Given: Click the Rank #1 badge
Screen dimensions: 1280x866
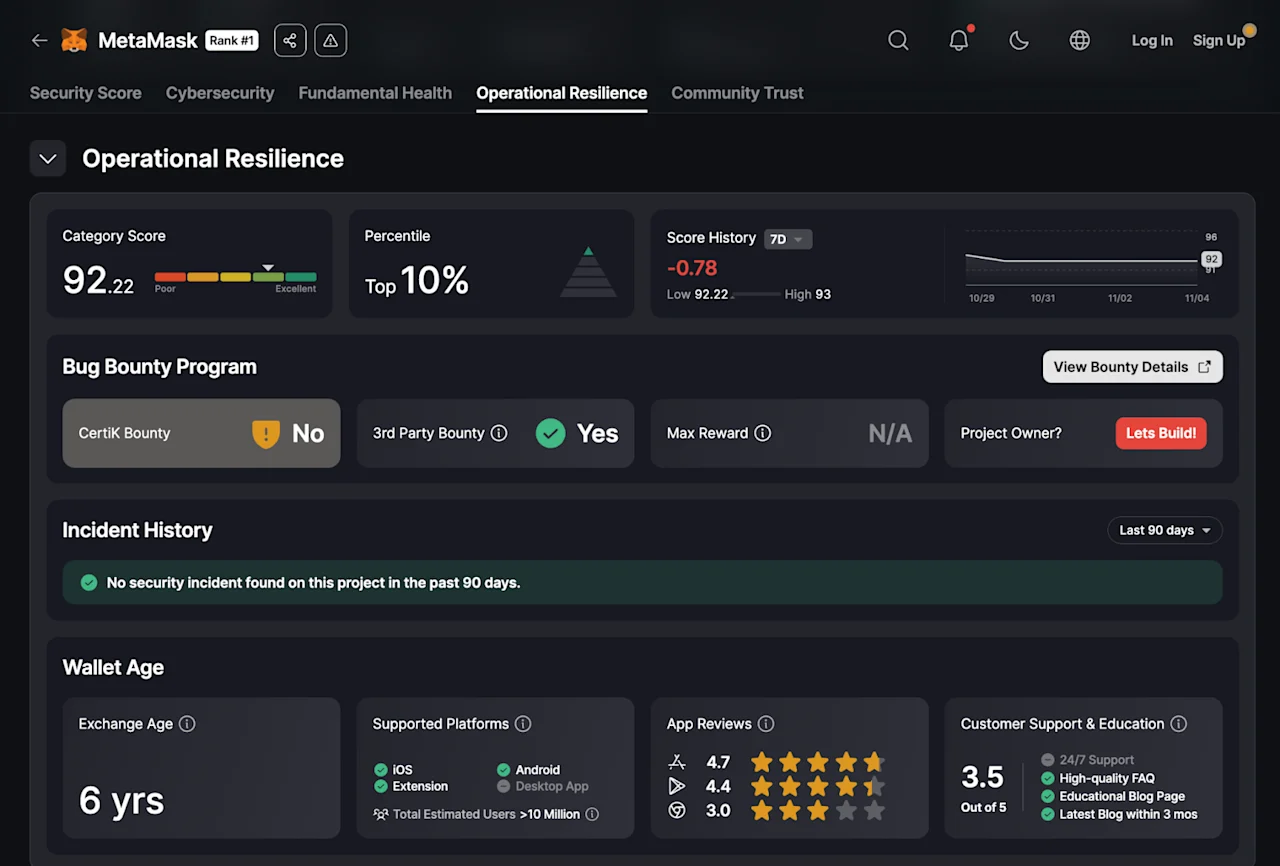Looking at the screenshot, I should coord(232,41).
